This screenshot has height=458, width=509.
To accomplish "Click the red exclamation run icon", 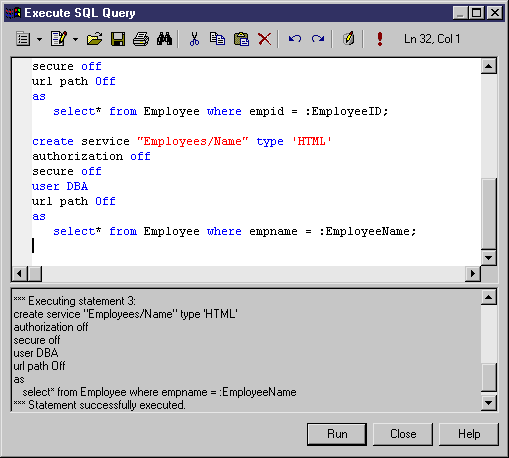I will tap(380, 39).
